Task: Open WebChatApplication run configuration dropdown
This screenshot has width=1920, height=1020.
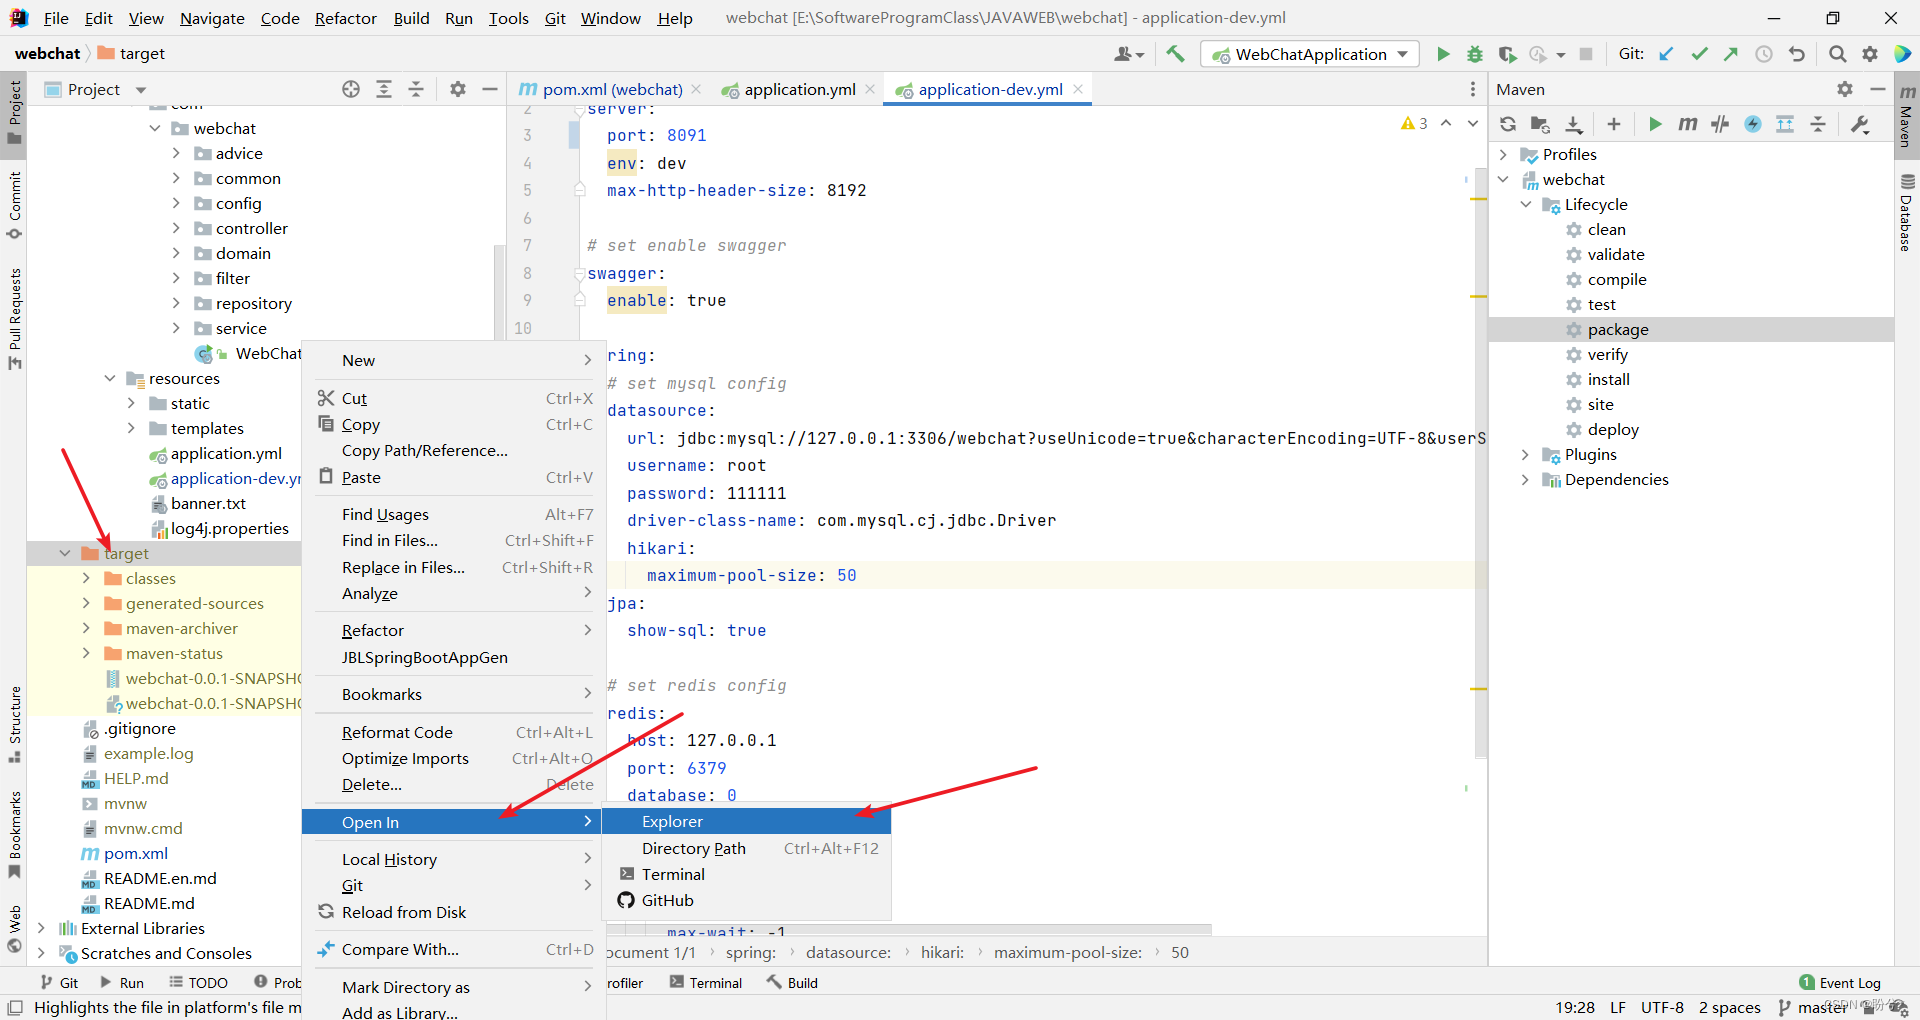Action: click(1310, 54)
